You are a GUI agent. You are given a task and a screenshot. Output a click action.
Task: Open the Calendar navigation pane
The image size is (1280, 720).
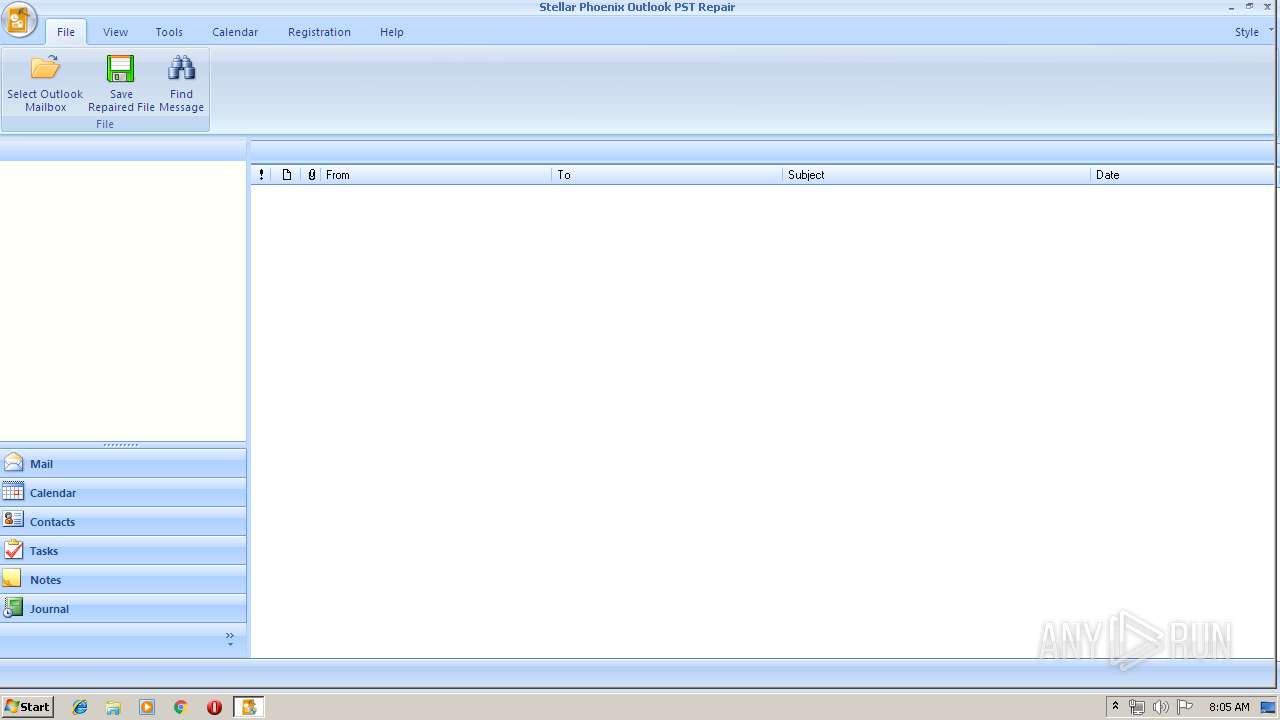click(x=123, y=493)
